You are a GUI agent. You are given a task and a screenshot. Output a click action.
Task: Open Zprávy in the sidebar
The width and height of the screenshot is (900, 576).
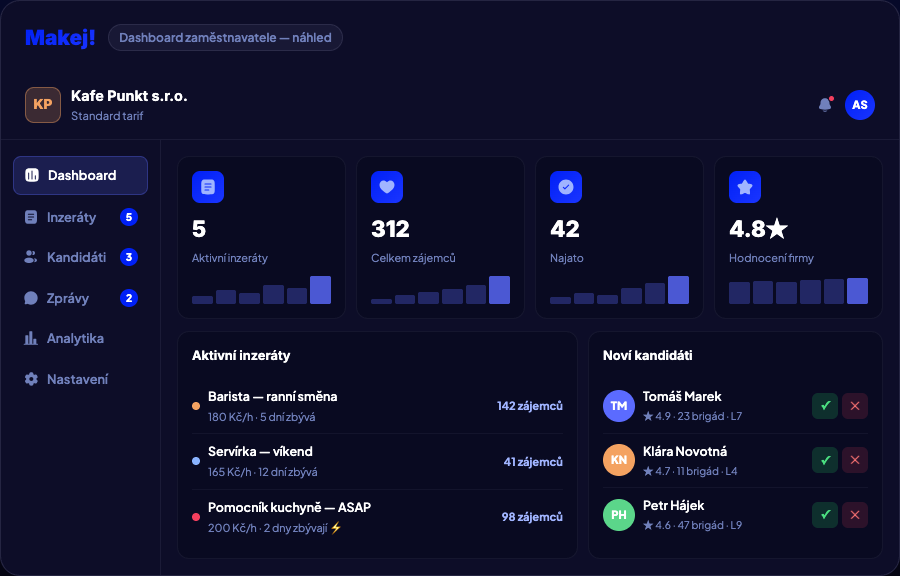pyautogui.click(x=80, y=298)
